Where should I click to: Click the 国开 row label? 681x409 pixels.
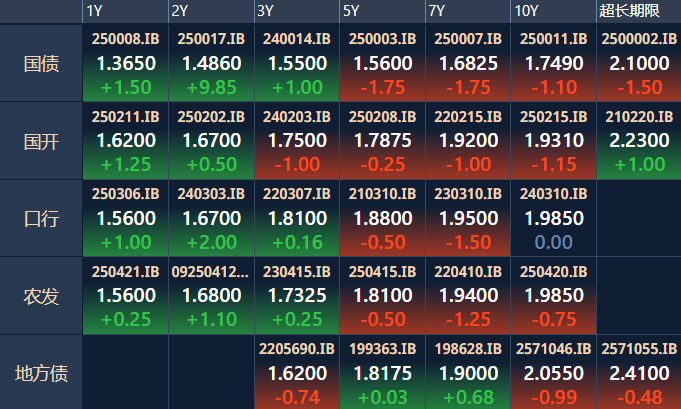pyautogui.click(x=41, y=141)
